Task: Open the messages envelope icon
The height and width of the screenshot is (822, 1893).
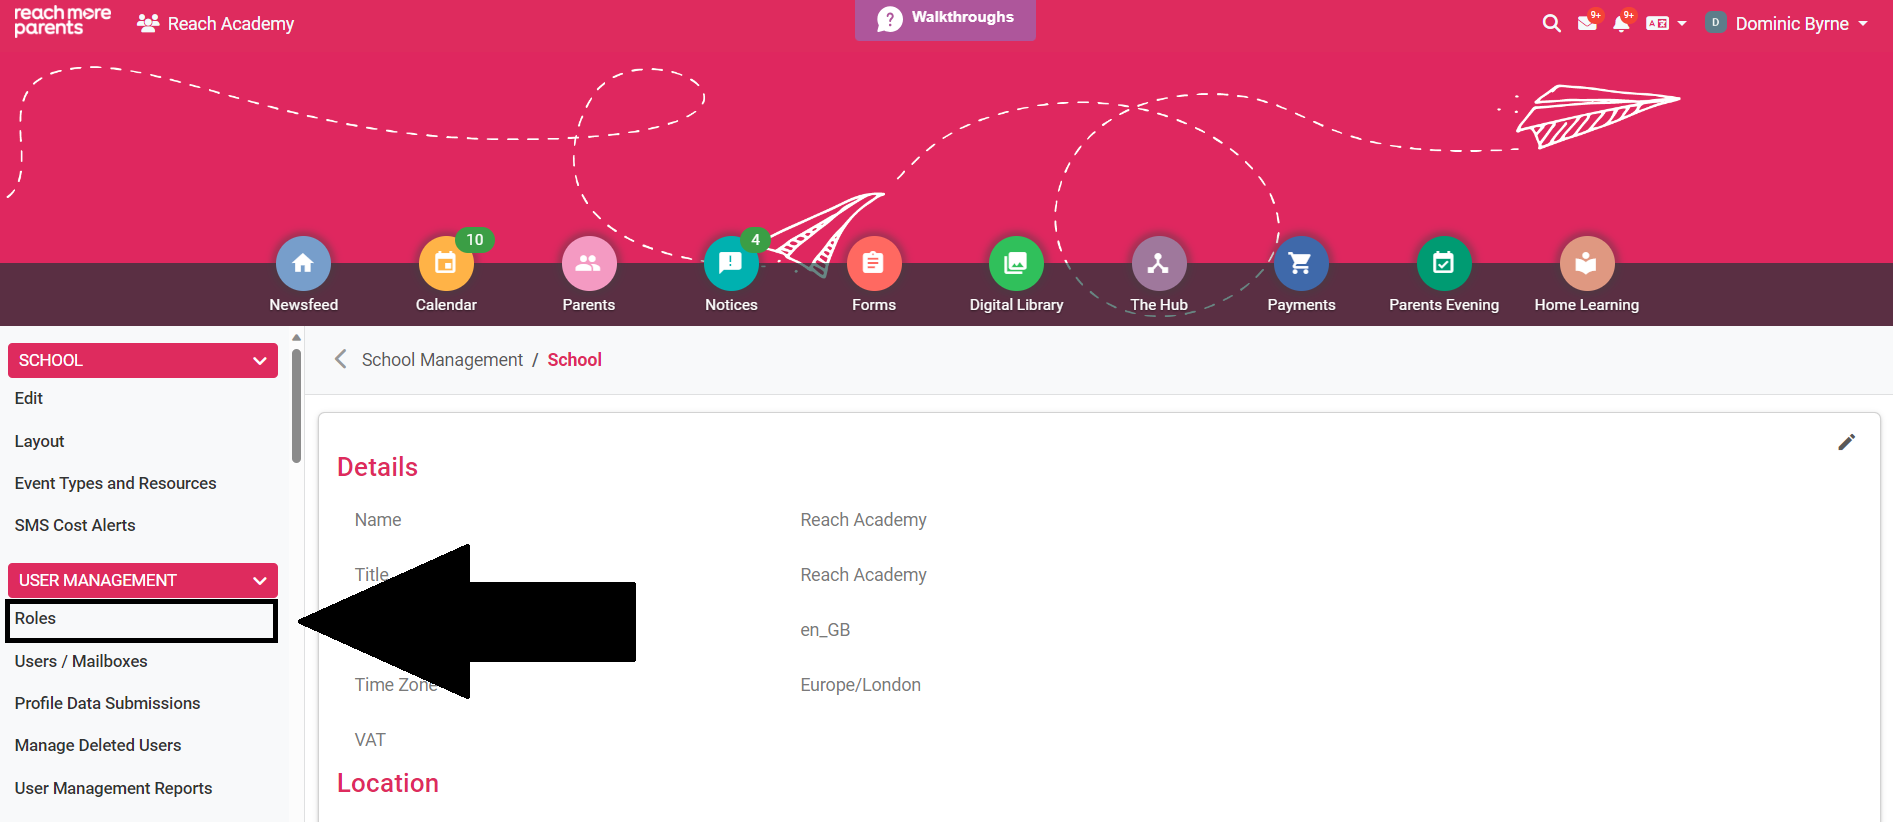Action: 1587,23
